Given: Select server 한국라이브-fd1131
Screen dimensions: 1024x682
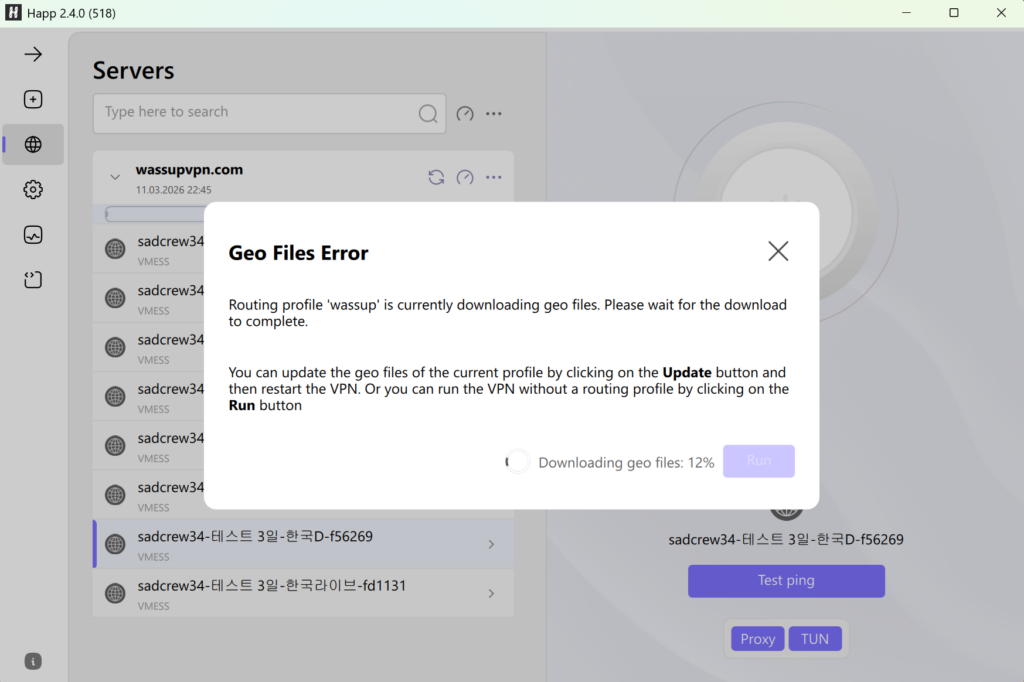Looking at the screenshot, I should pyautogui.click(x=290, y=593).
